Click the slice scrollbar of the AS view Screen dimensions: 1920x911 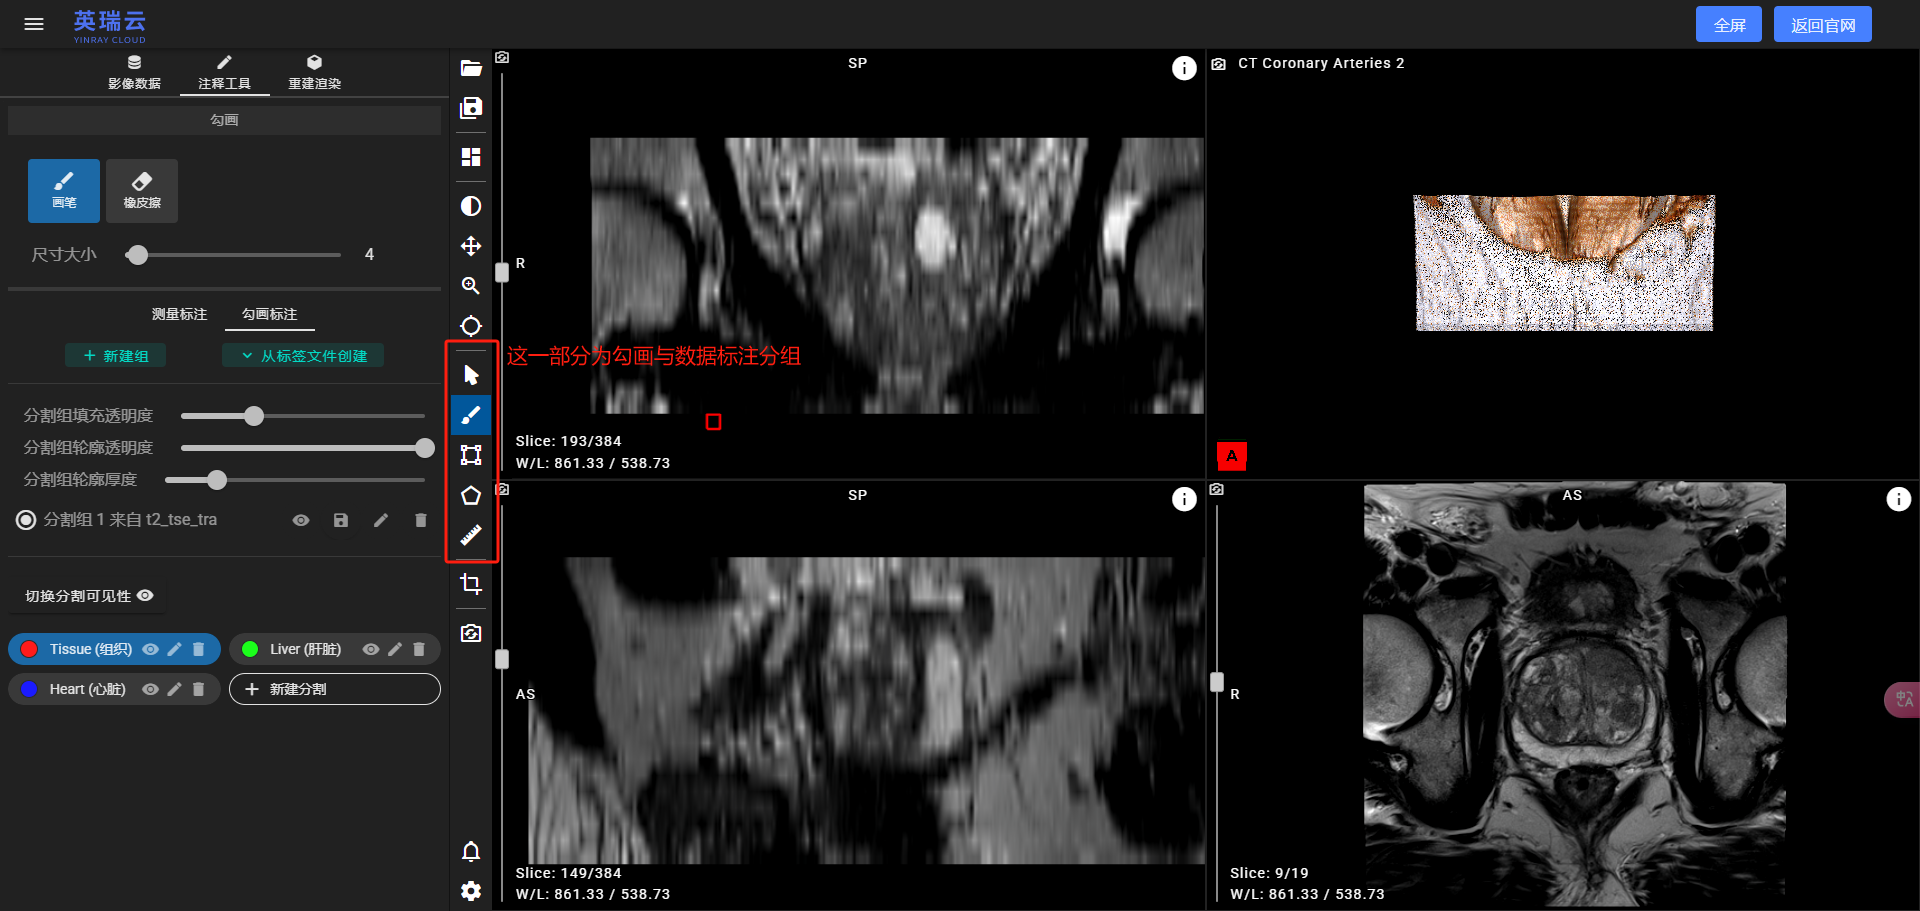coord(1217,682)
